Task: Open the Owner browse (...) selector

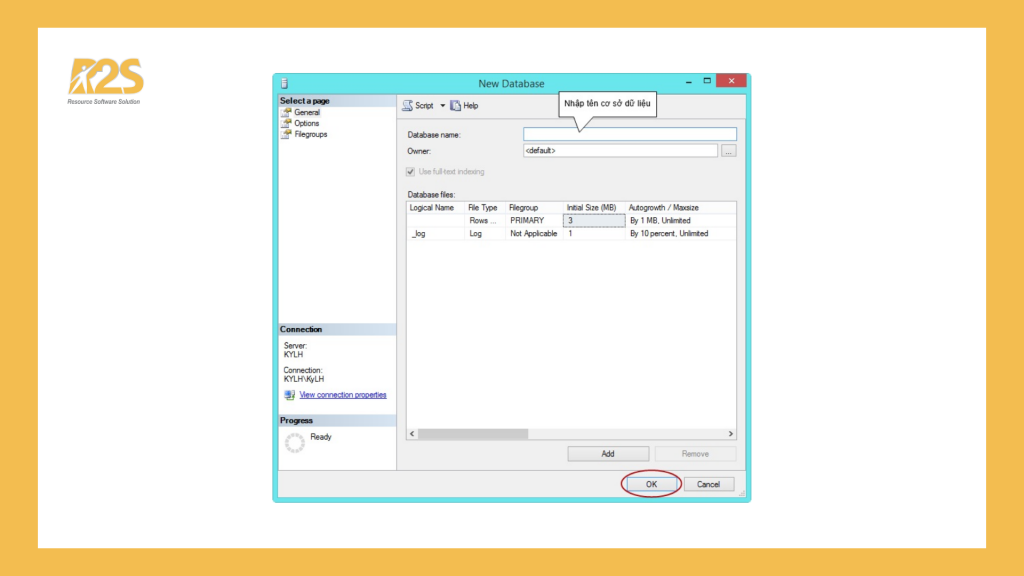Action: pos(728,150)
